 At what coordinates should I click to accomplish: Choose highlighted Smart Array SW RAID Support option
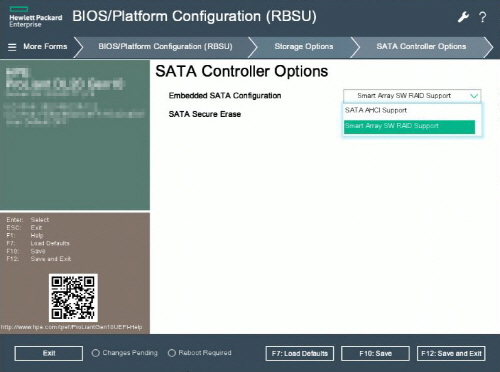pyautogui.click(x=410, y=127)
